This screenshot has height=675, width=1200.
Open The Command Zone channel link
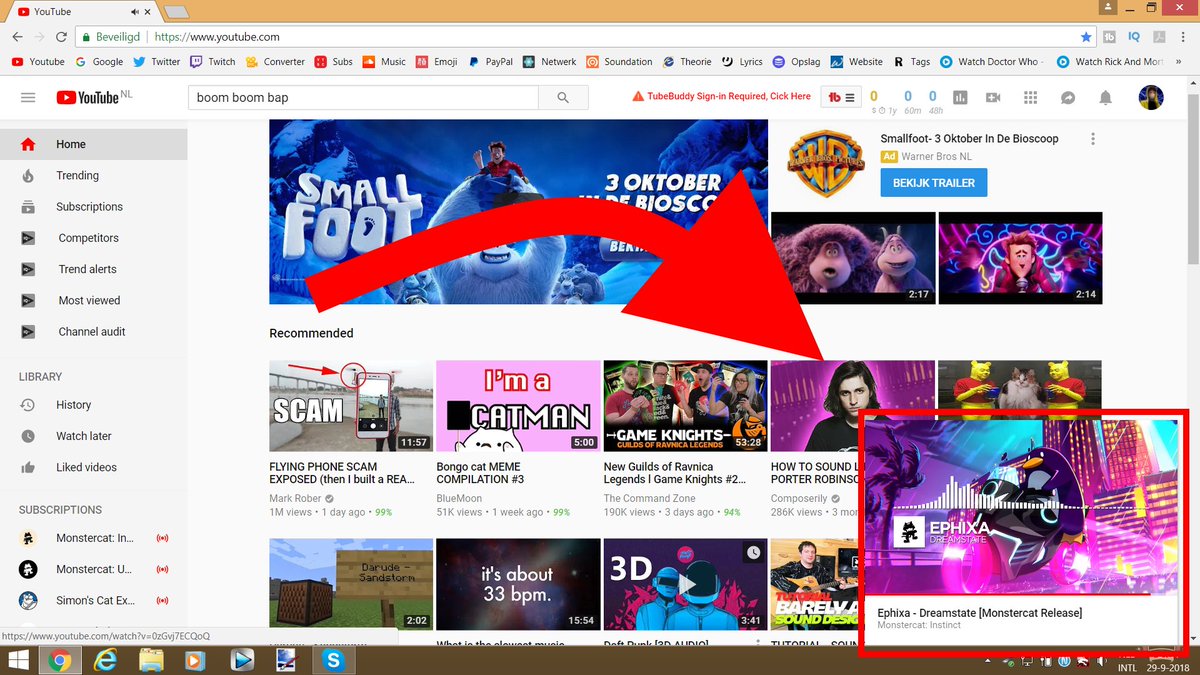[x=650, y=498]
